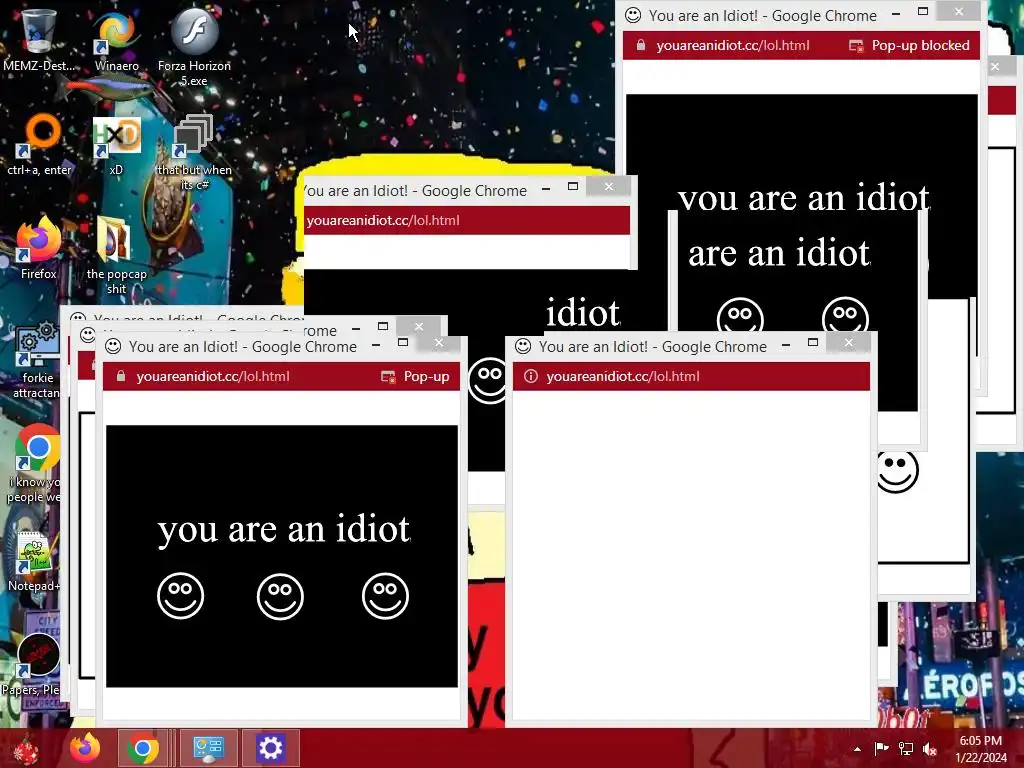The width and height of the screenshot is (1024, 768).
Task: Click title bar smiley of bottom-left window
Action: click(113, 346)
